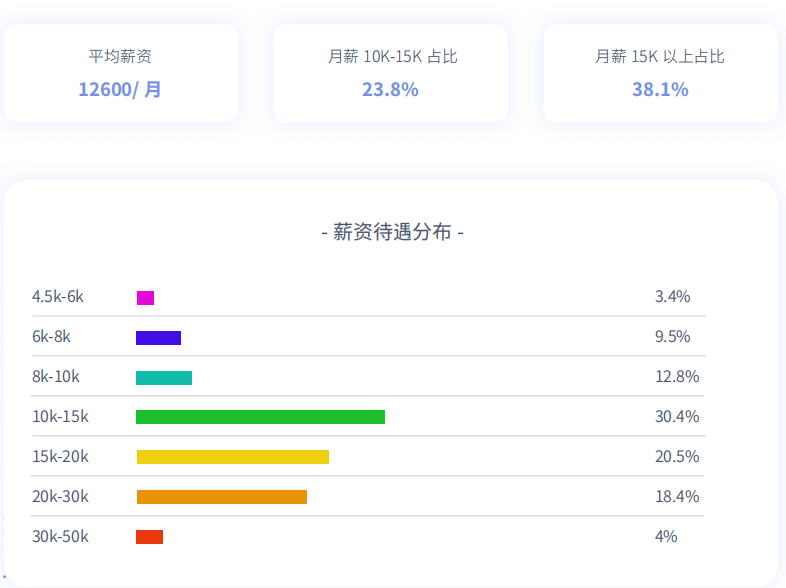
Task: Select the 4% percentage value
Action: pos(666,537)
